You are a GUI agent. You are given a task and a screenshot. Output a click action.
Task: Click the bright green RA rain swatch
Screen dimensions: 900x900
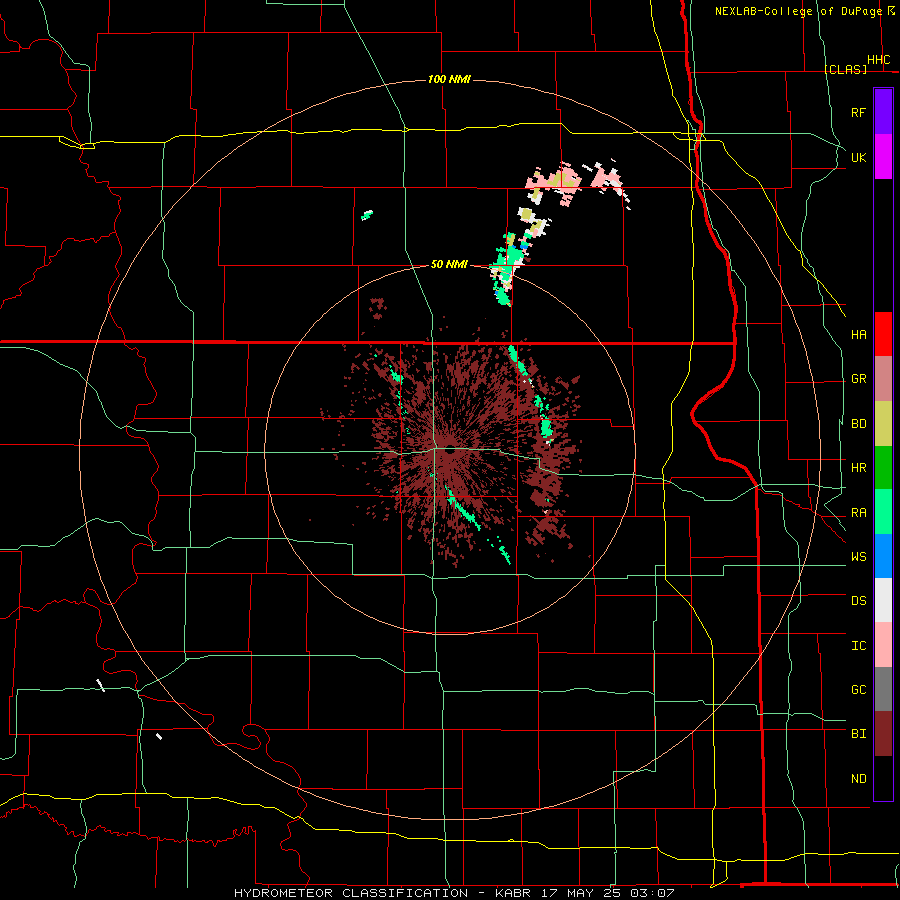(883, 512)
